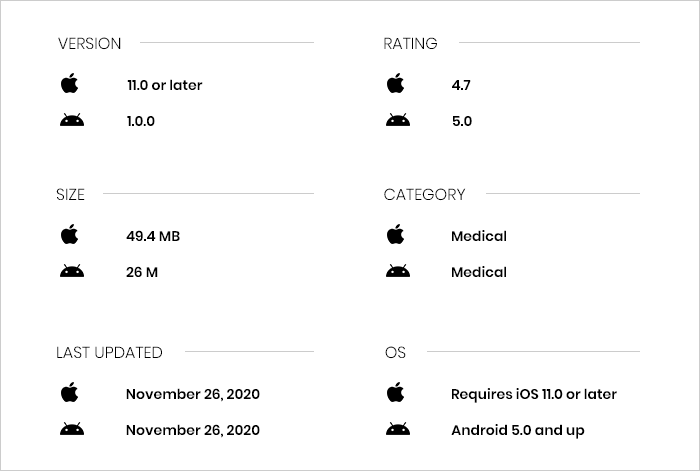The image size is (700, 471).
Task: Click the "11.0 or later" version text
Action: 164,85
